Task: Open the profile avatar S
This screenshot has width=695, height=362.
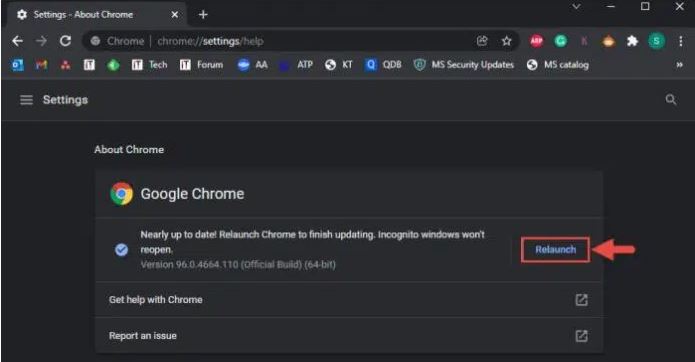Action: click(656, 41)
